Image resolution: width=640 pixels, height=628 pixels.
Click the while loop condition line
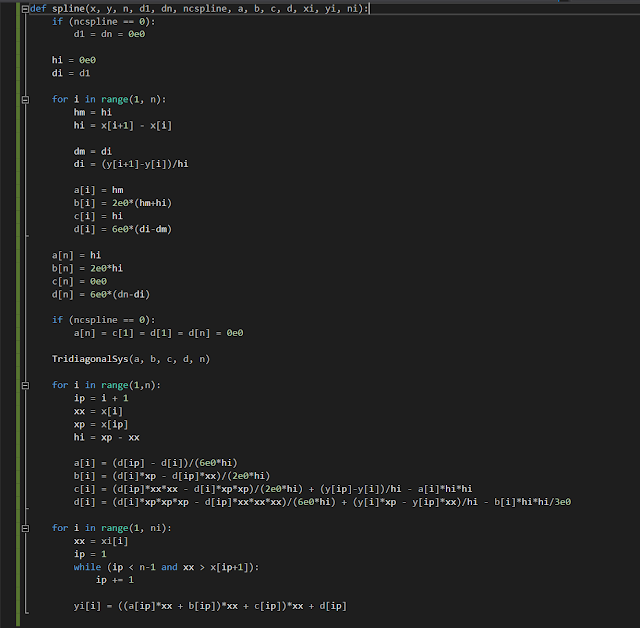point(166,567)
